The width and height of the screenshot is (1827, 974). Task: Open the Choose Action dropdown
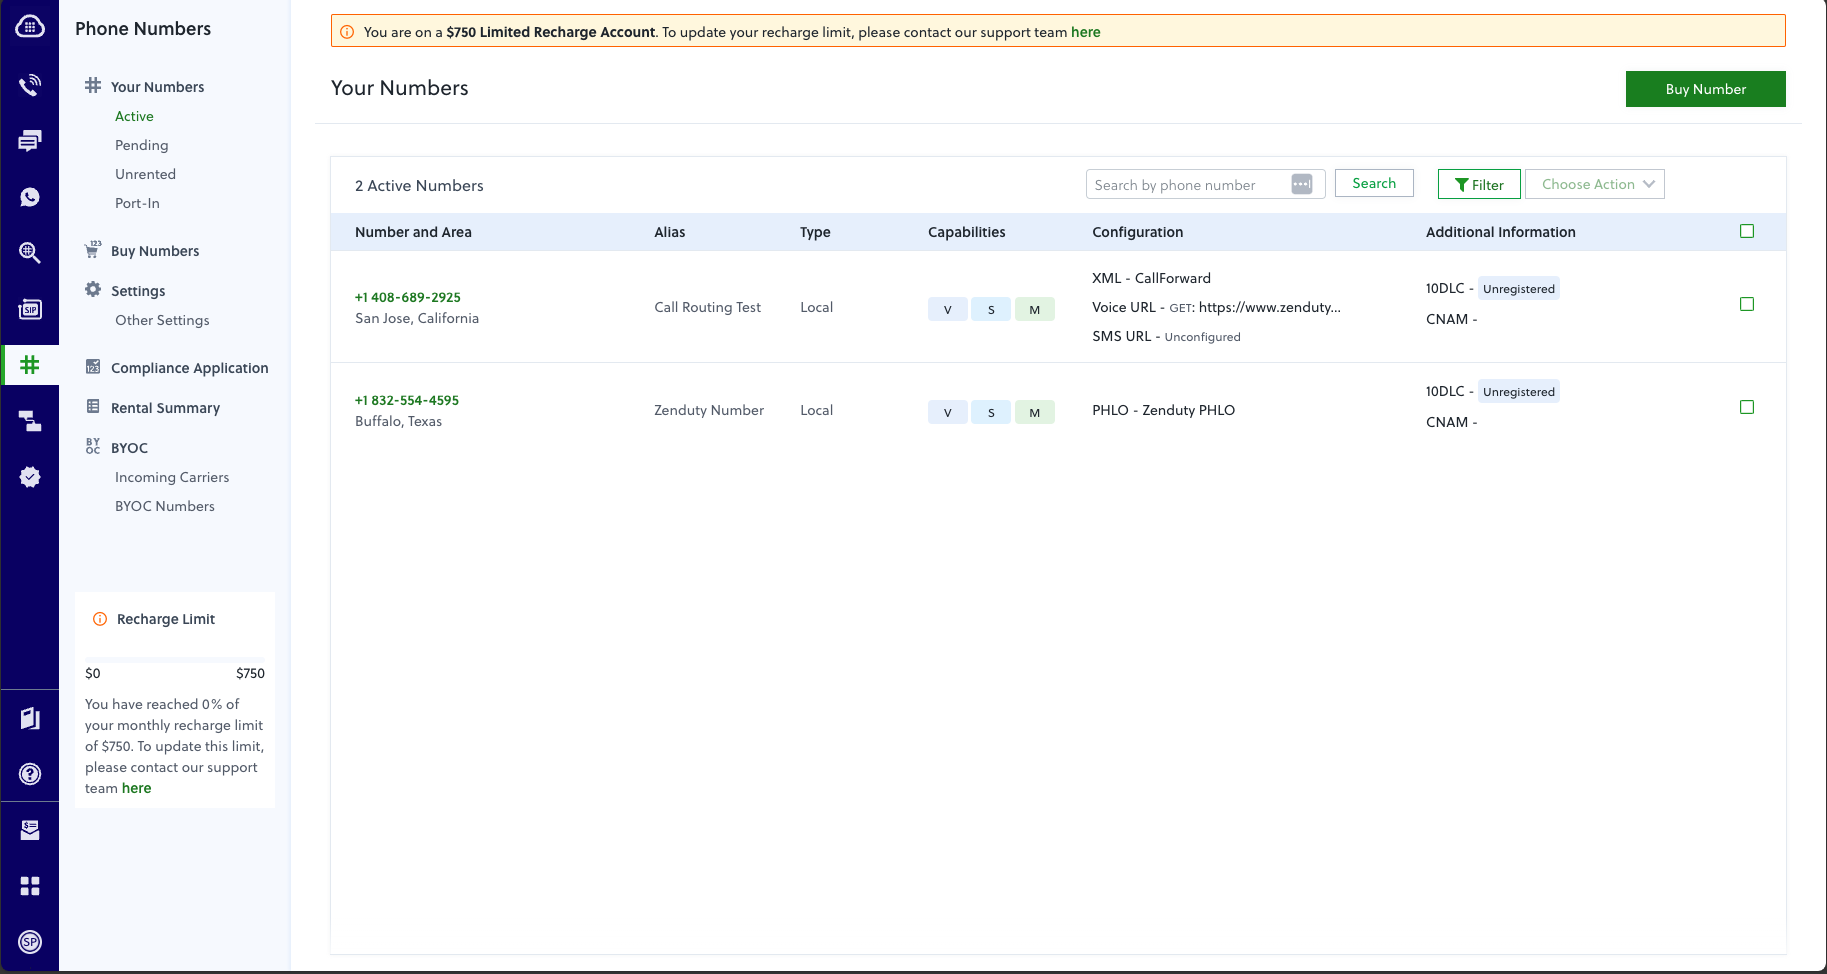coord(1595,184)
